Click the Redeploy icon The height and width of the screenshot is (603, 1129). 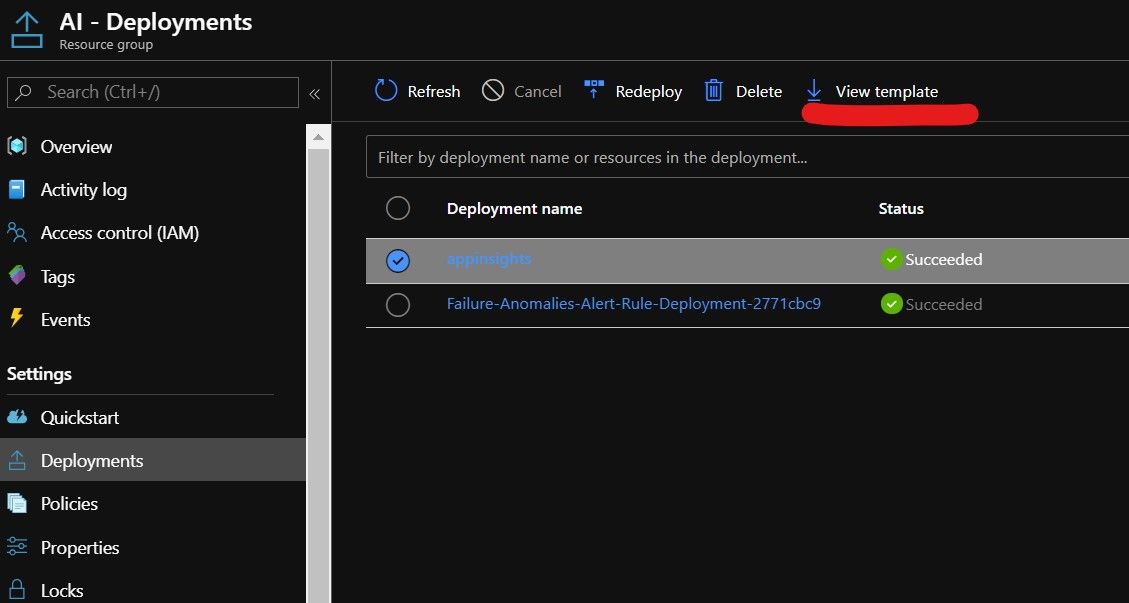tap(594, 91)
